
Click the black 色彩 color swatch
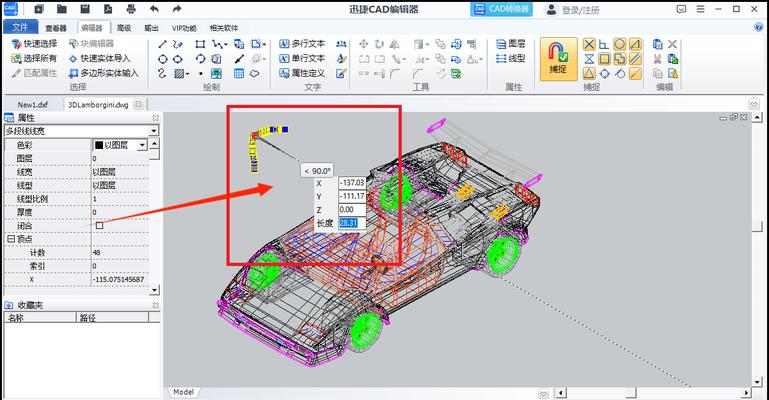[x=99, y=145]
